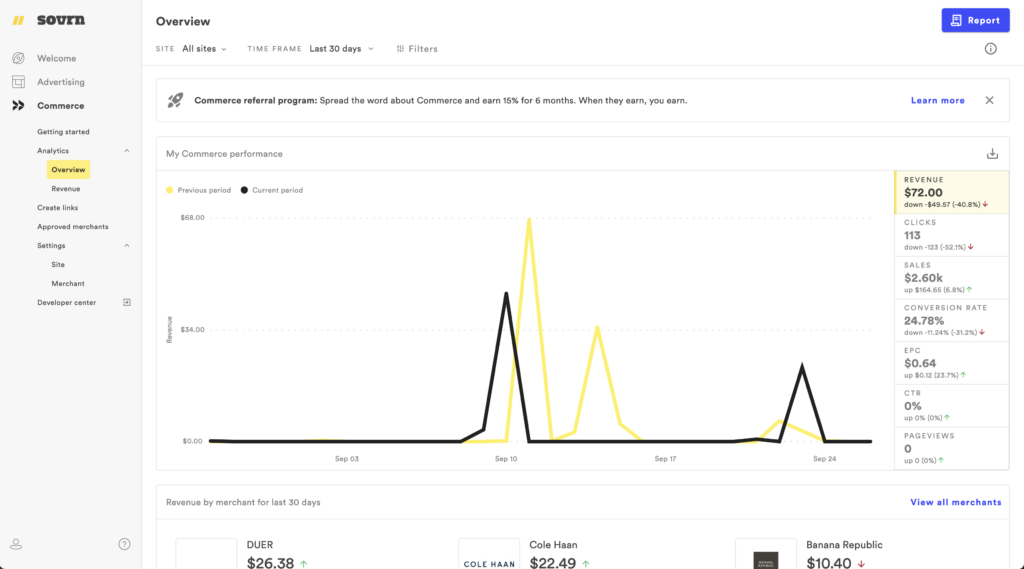This screenshot has width=1024, height=569.
Task: Select the Clicks metric card
Action: [x=951, y=235]
